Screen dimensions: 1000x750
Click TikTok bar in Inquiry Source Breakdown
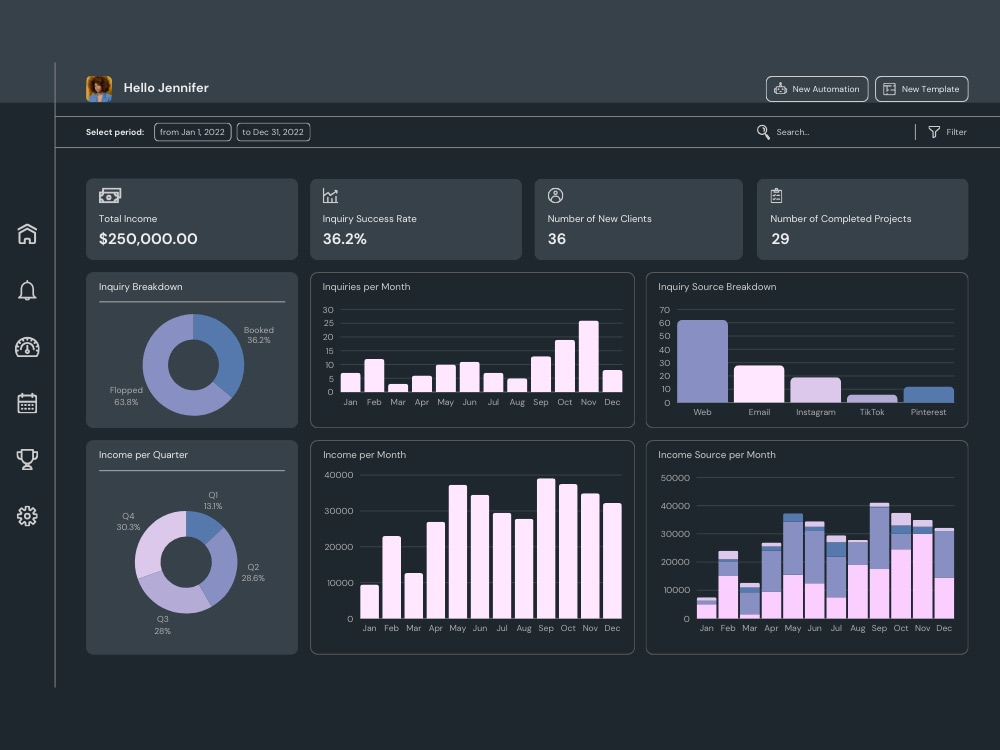coord(872,399)
